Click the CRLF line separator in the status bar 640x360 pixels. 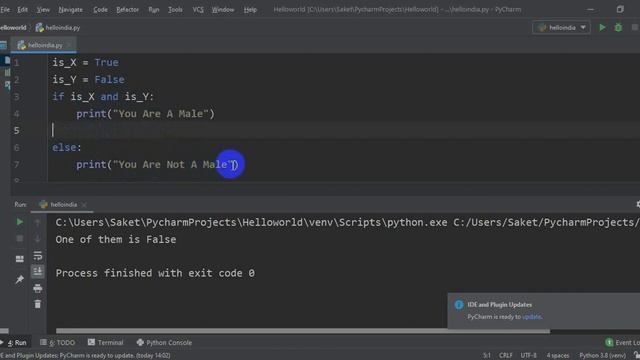click(x=505, y=356)
